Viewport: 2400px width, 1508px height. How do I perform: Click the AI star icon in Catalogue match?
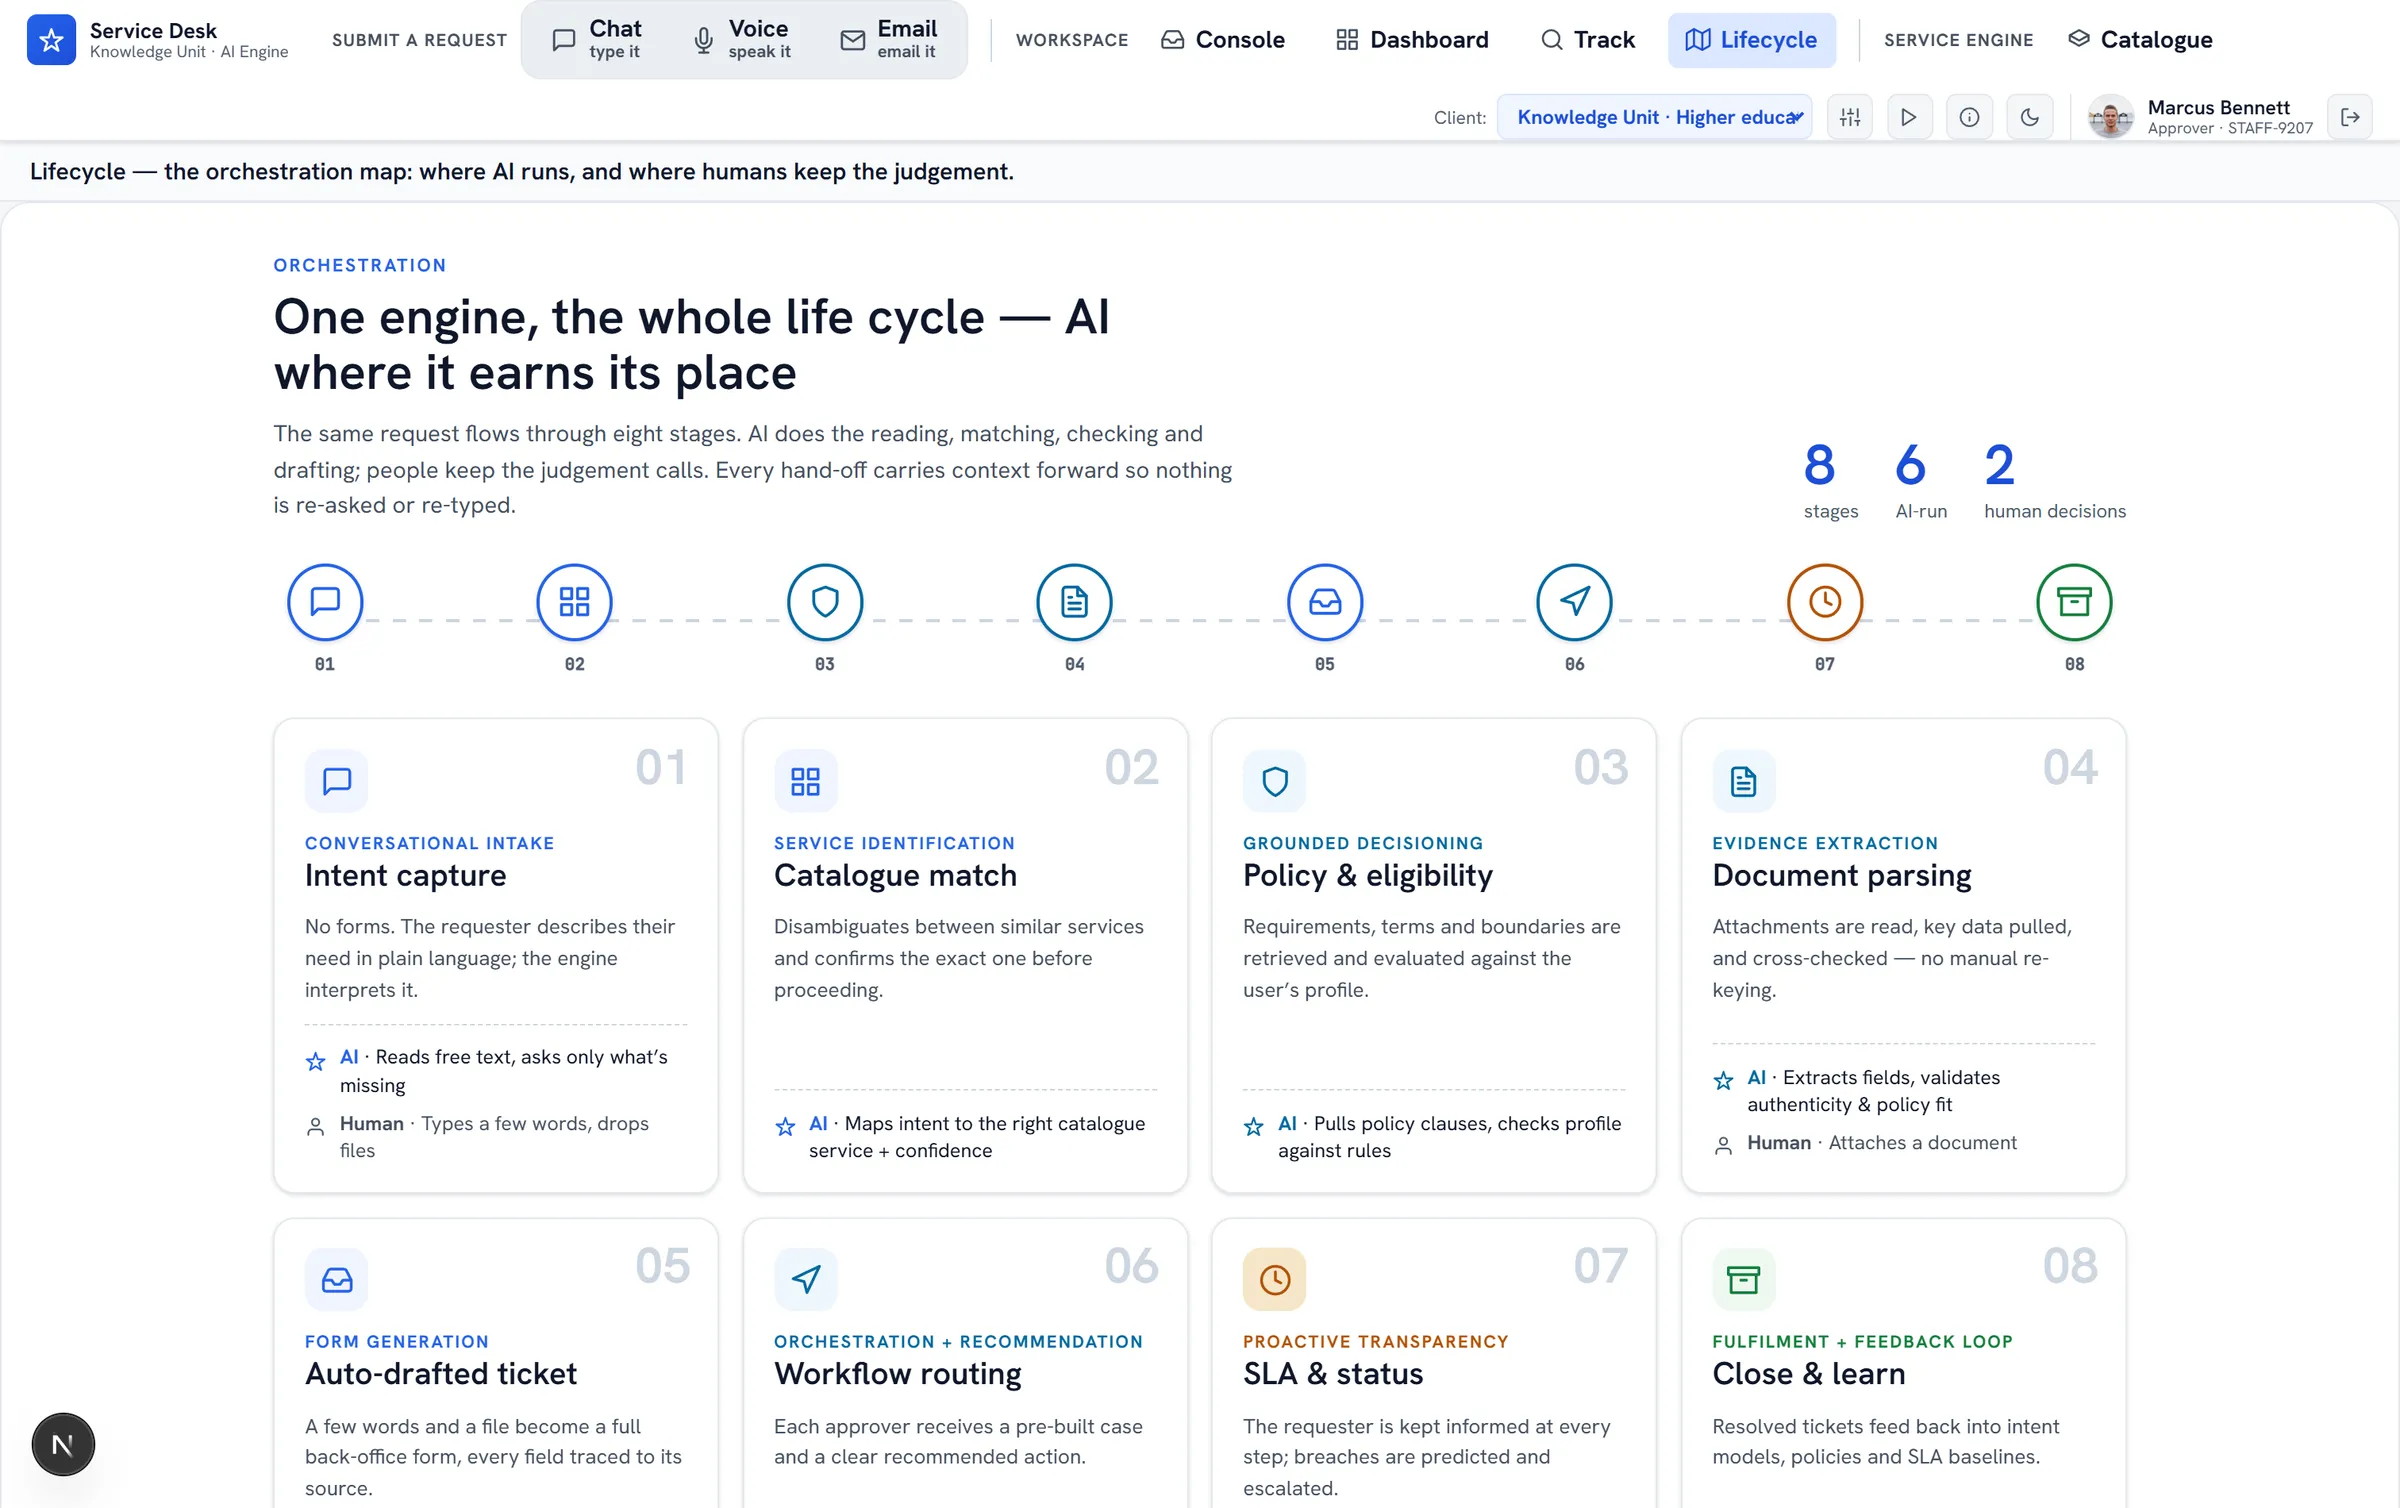tap(785, 1127)
